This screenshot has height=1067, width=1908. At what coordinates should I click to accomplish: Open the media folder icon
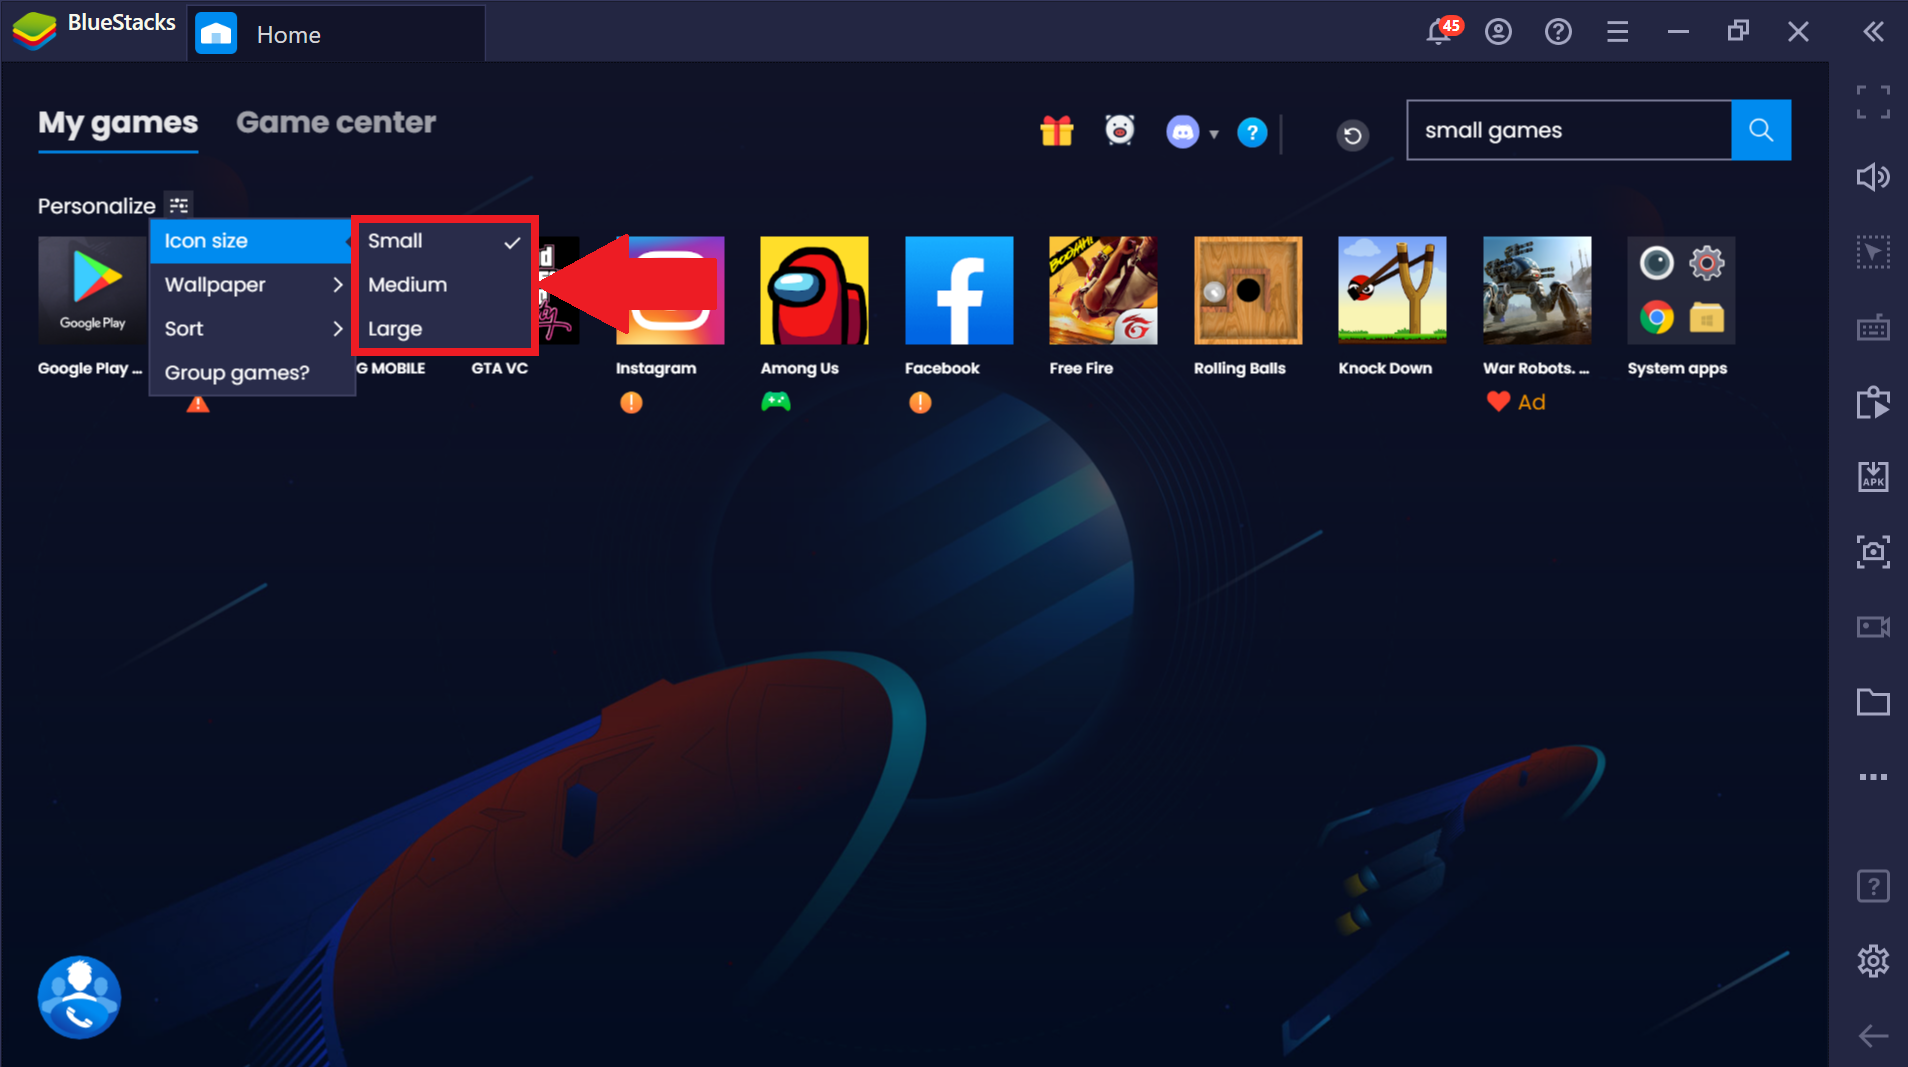(x=1873, y=702)
